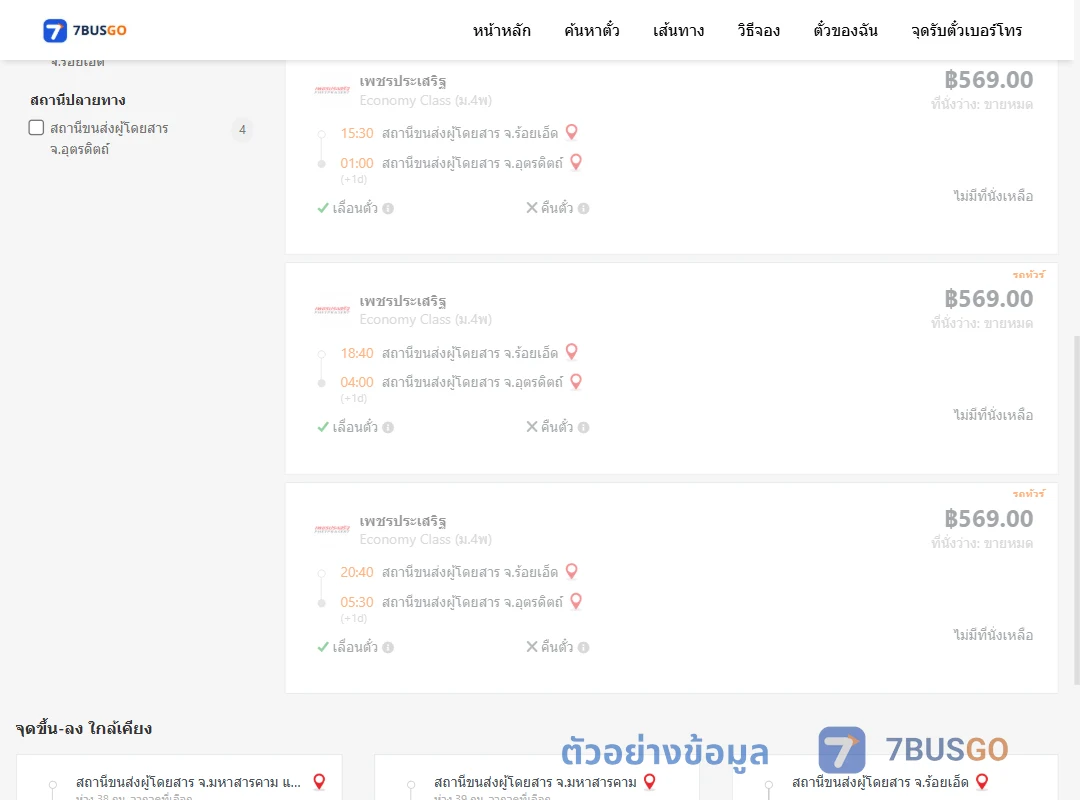Open map pin for 20:40 Roi Et departure

(572, 571)
